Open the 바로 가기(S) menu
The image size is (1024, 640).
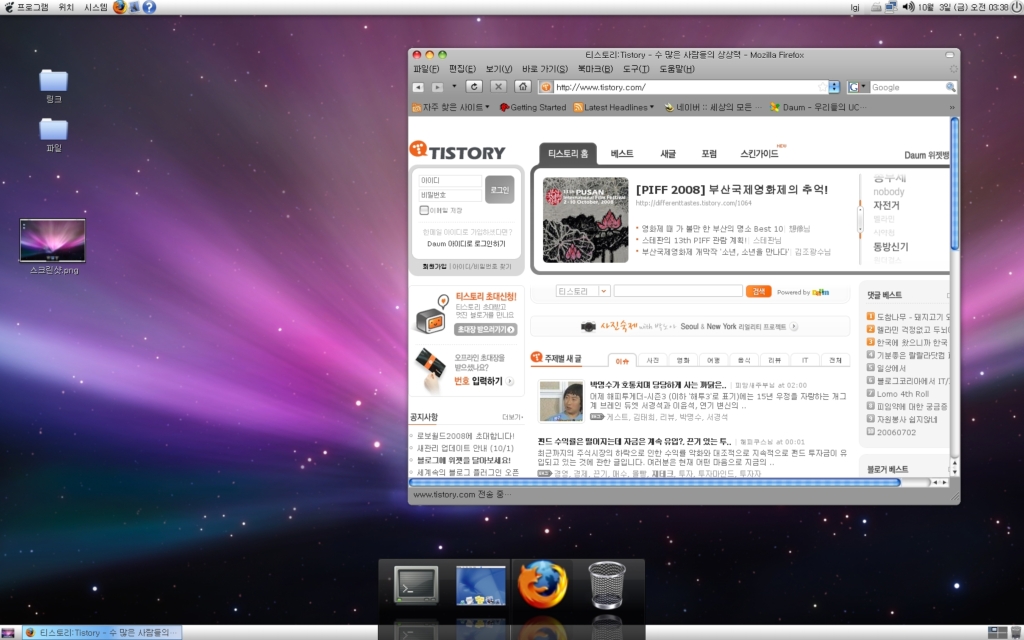[545, 69]
